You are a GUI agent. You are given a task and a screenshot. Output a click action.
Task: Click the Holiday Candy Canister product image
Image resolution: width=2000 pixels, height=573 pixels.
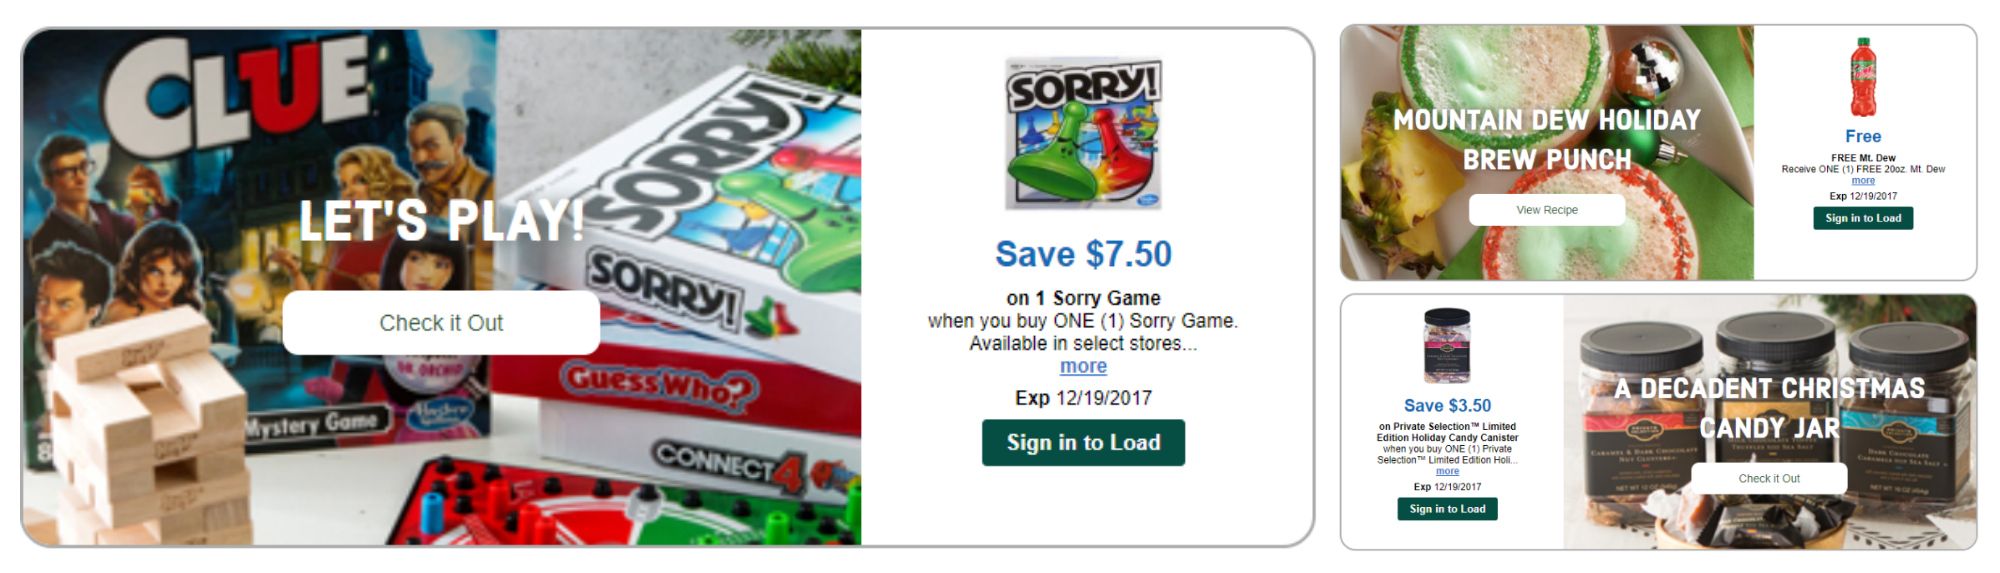(1447, 346)
